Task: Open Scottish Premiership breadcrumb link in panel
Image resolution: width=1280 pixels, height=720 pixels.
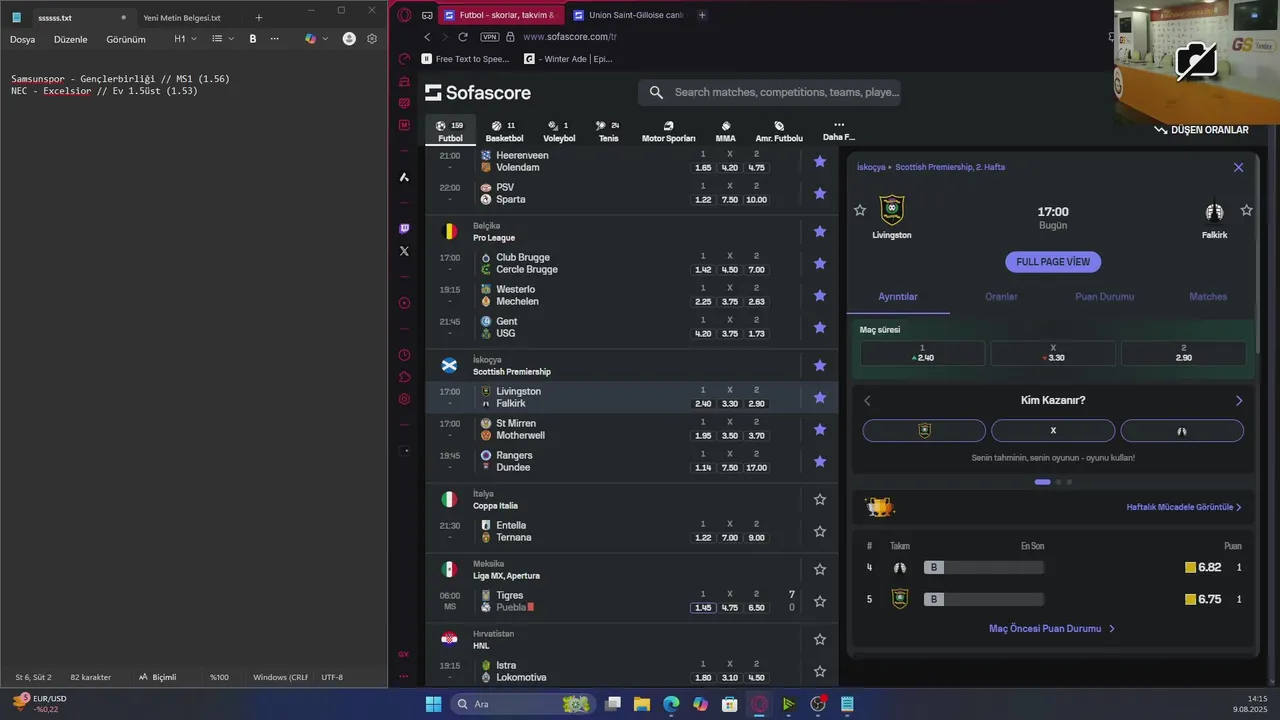Action: pos(950,167)
